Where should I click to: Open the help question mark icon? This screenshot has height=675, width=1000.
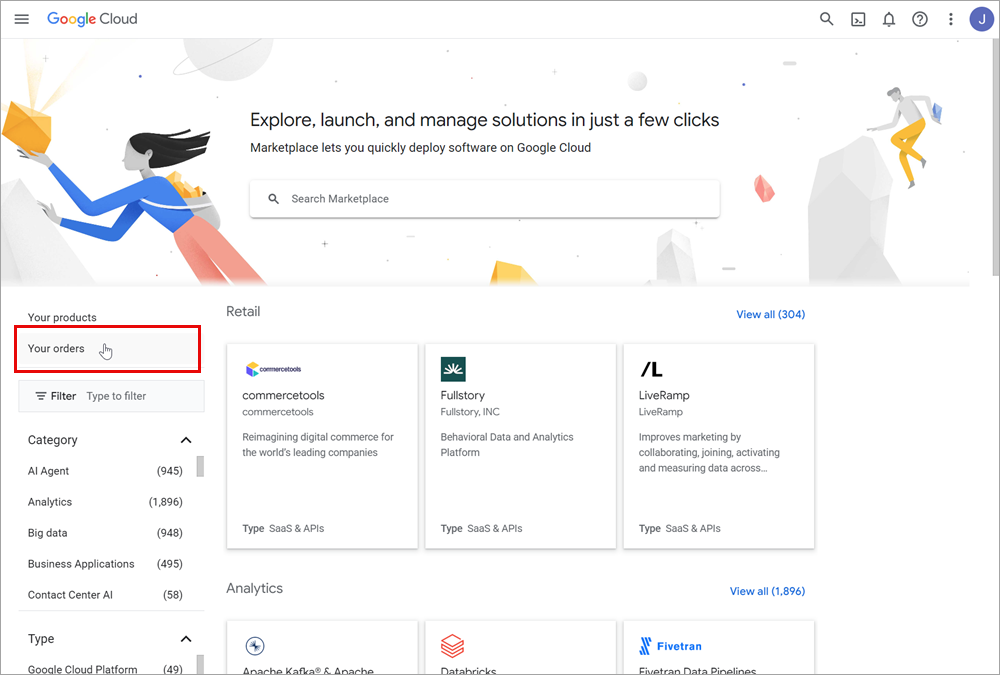[919, 19]
